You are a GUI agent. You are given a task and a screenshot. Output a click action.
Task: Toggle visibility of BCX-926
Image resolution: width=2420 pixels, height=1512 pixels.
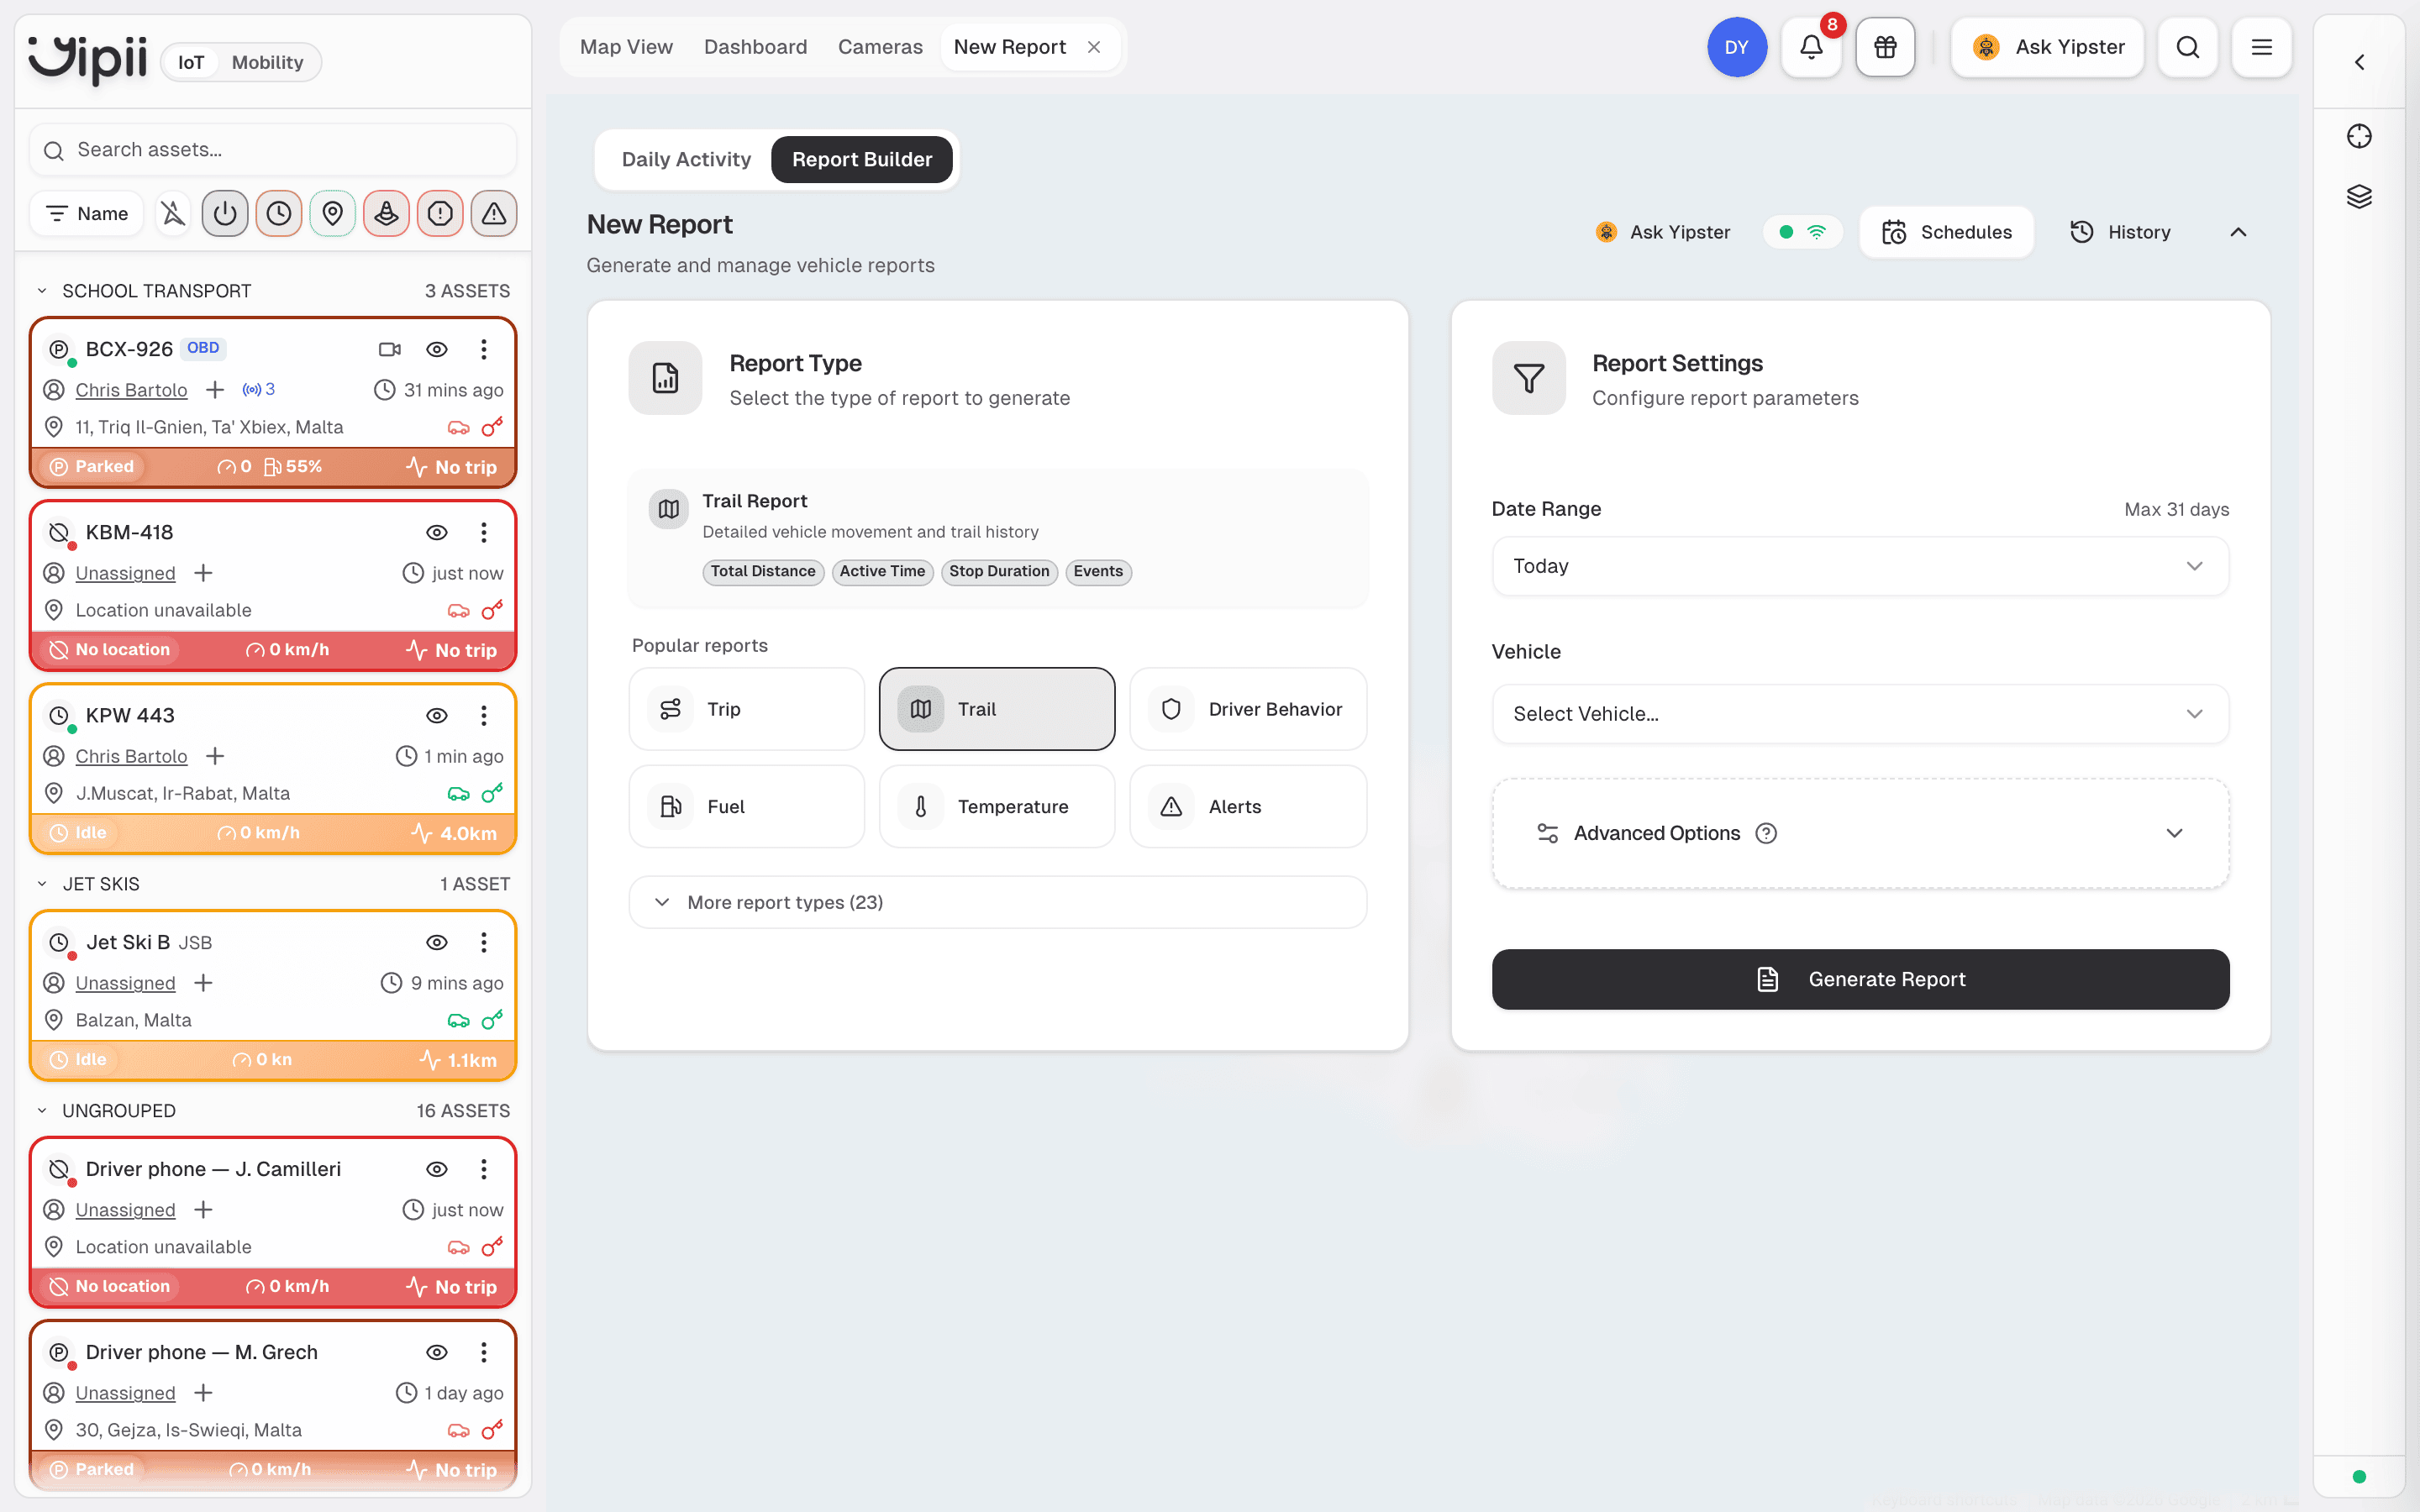click(437, 349)
